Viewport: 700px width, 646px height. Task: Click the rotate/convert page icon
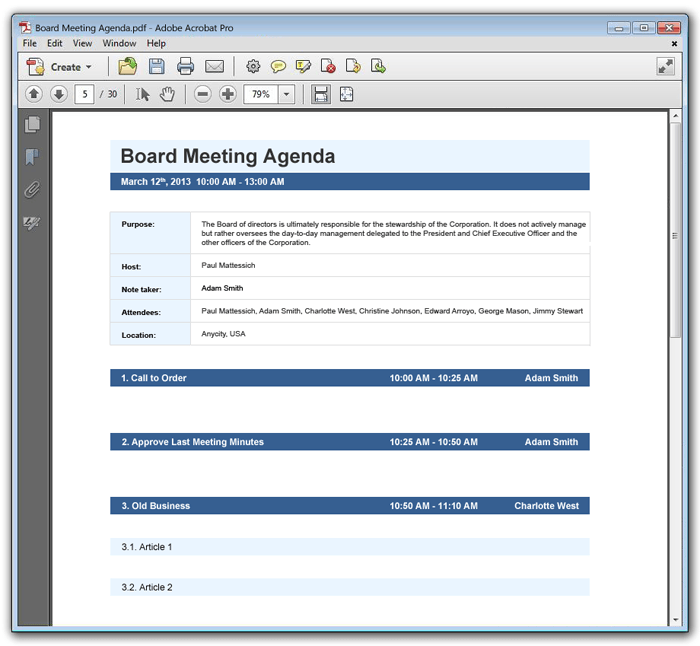tap(353, 66)
